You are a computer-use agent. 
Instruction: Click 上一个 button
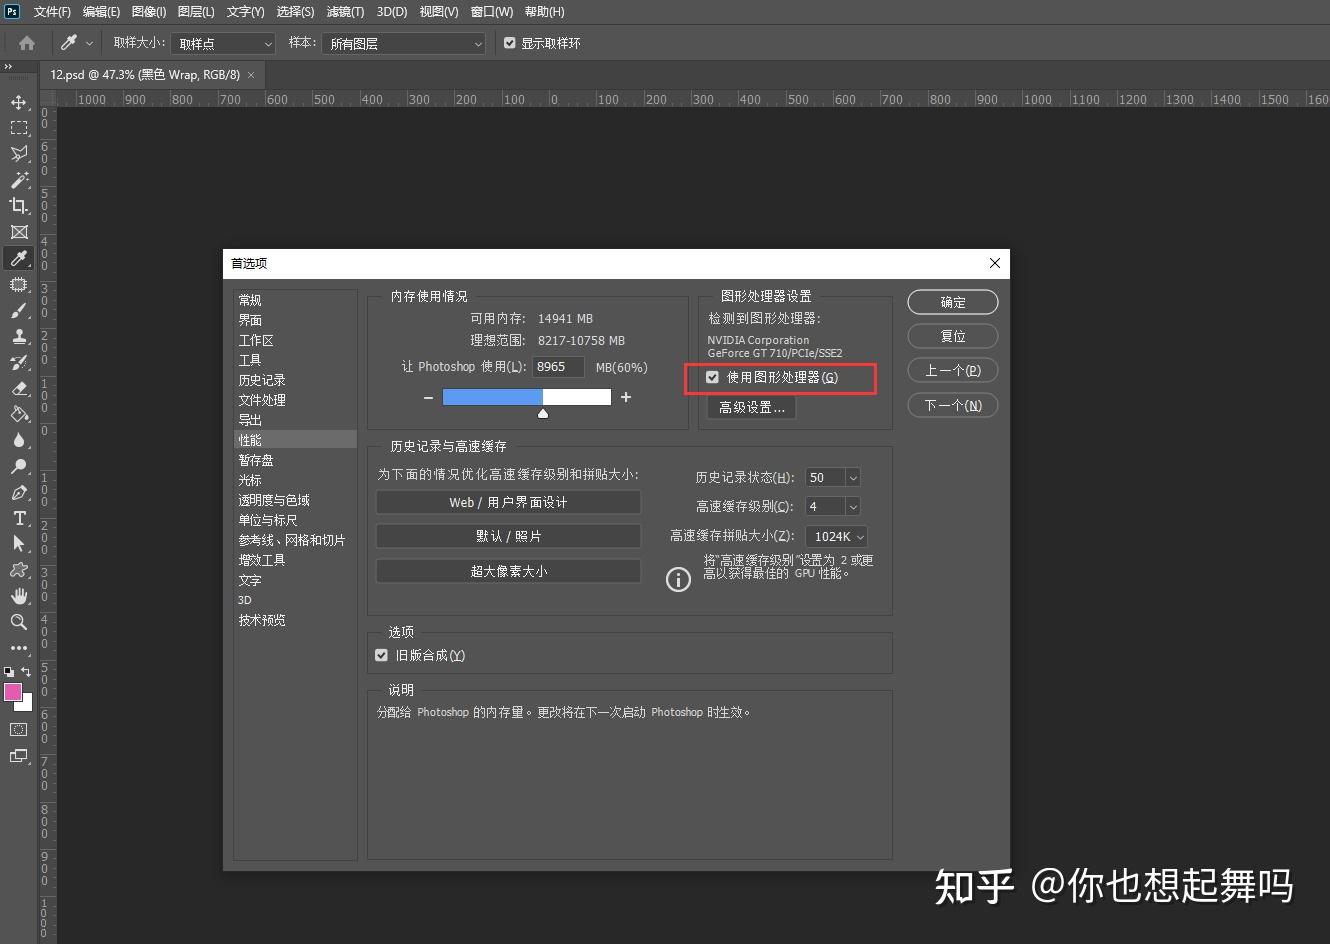(953, 370)
